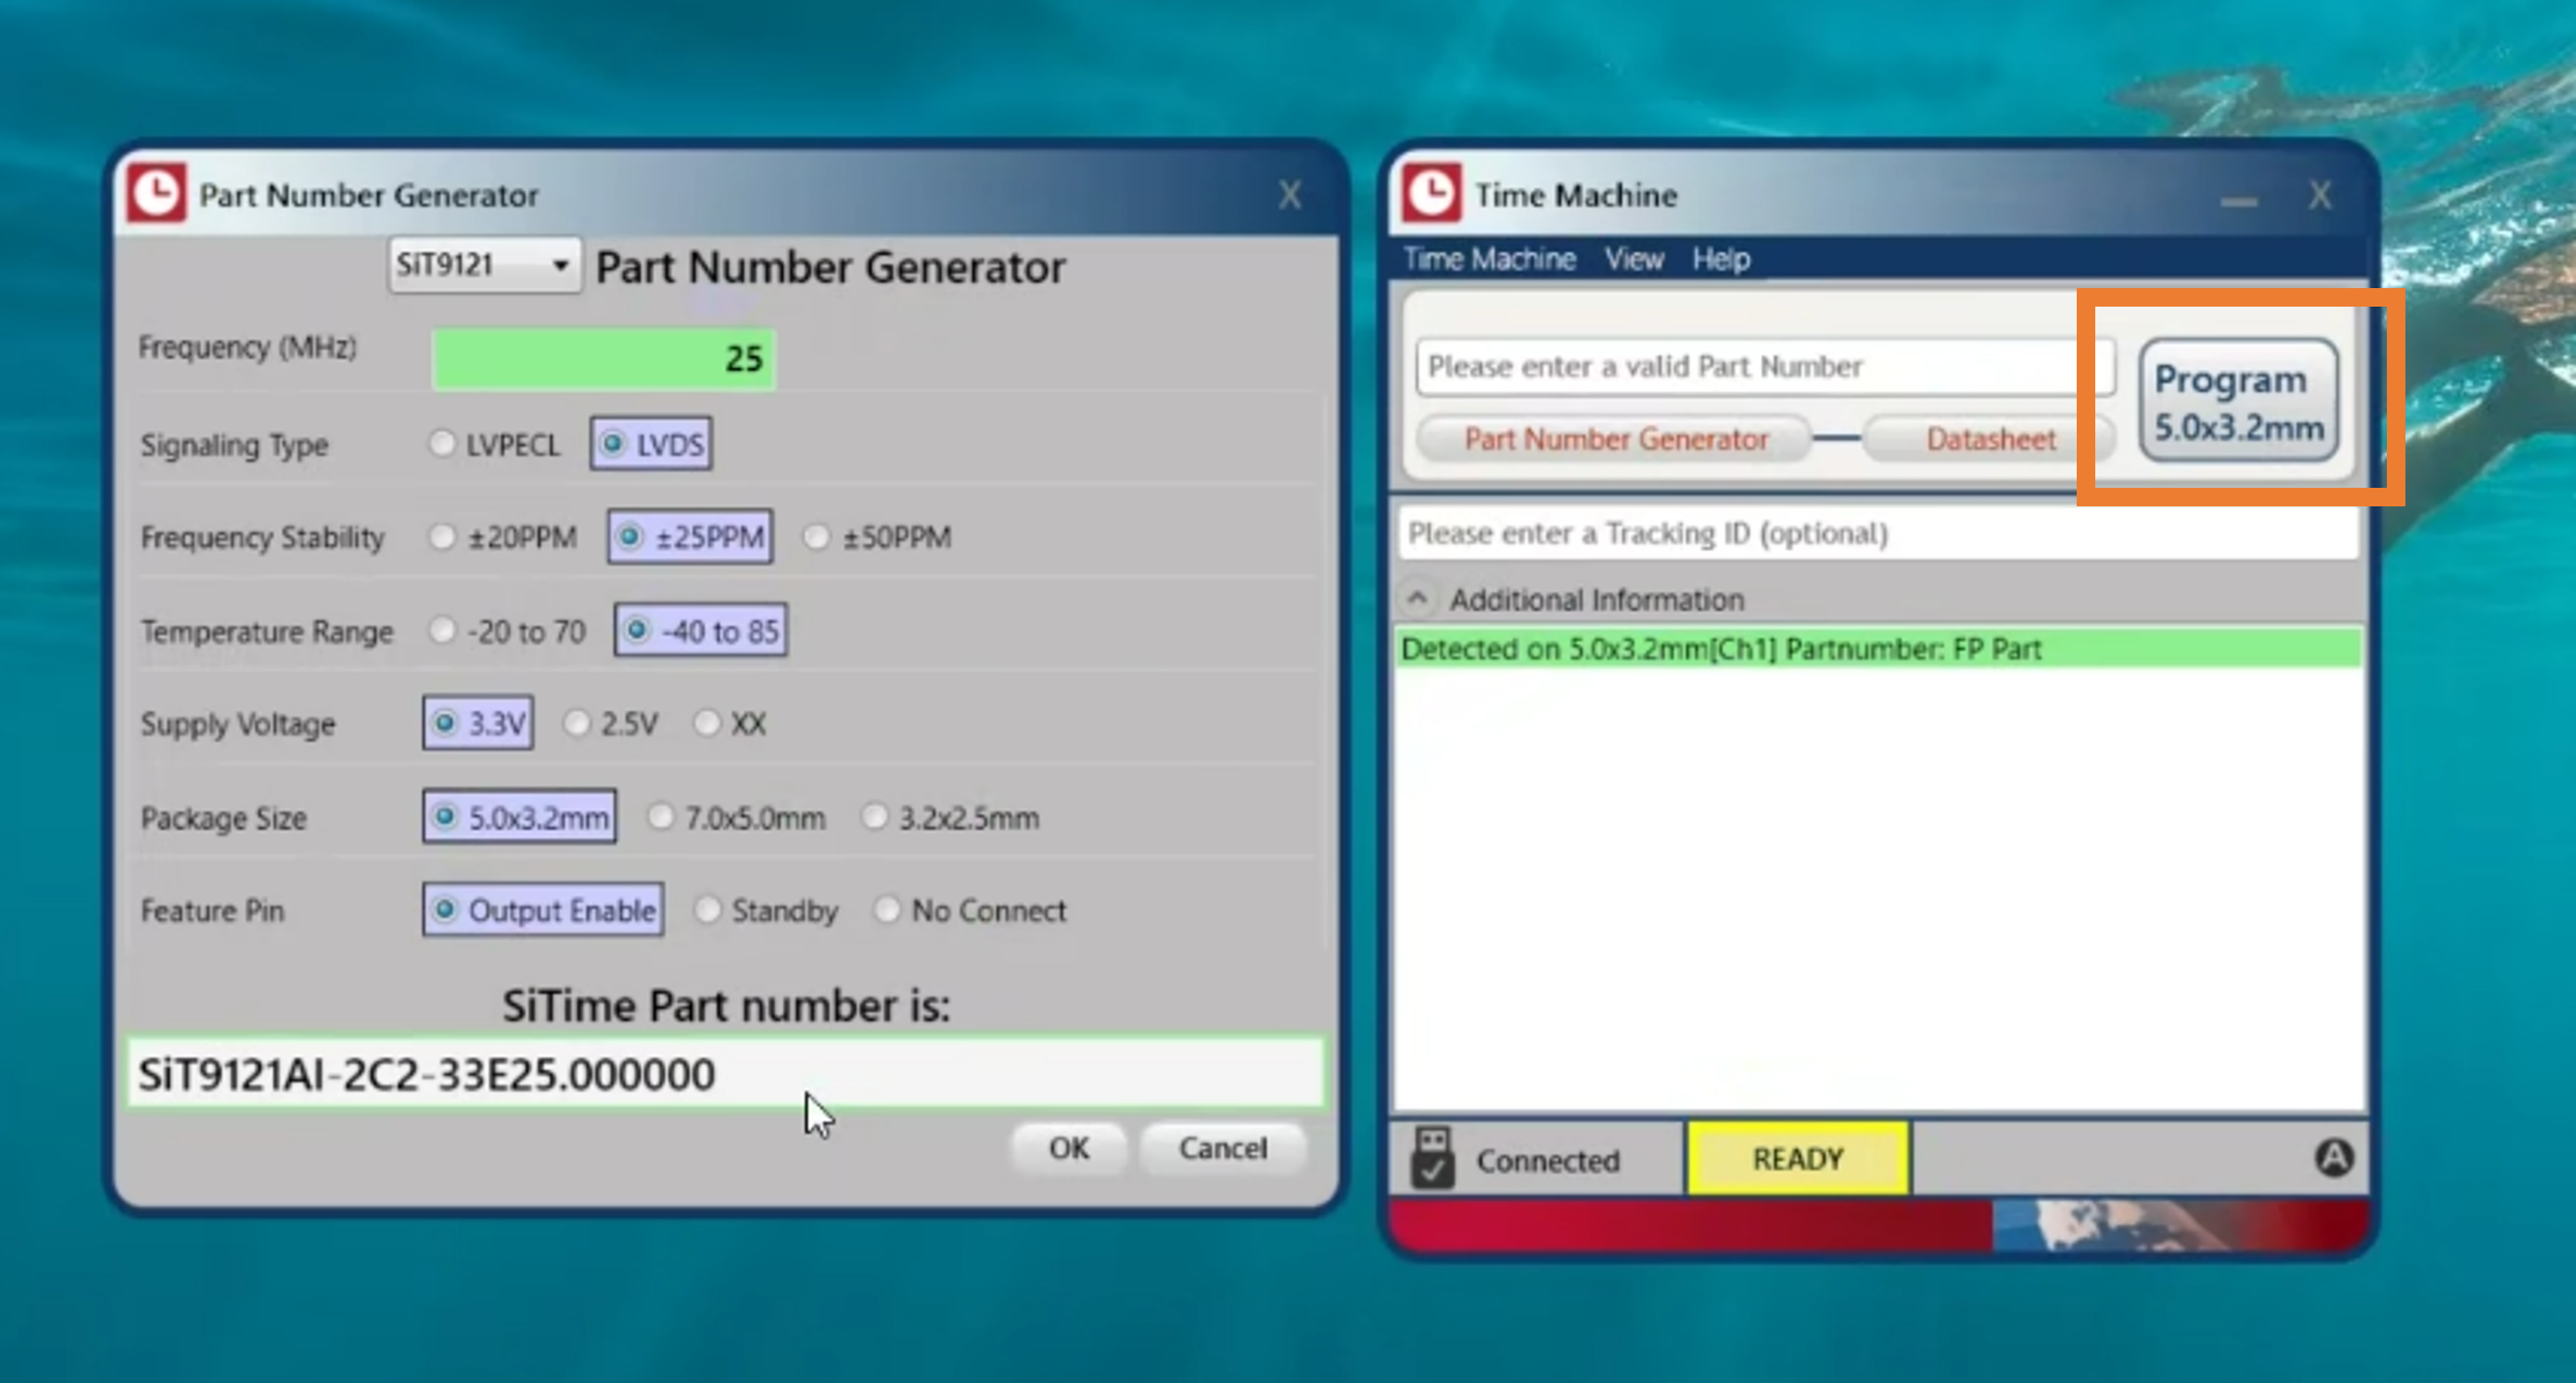Click OK in Part Number Generator
The width and height of the screenshot is (2576, 1383).
(x=1069, y=1148)
